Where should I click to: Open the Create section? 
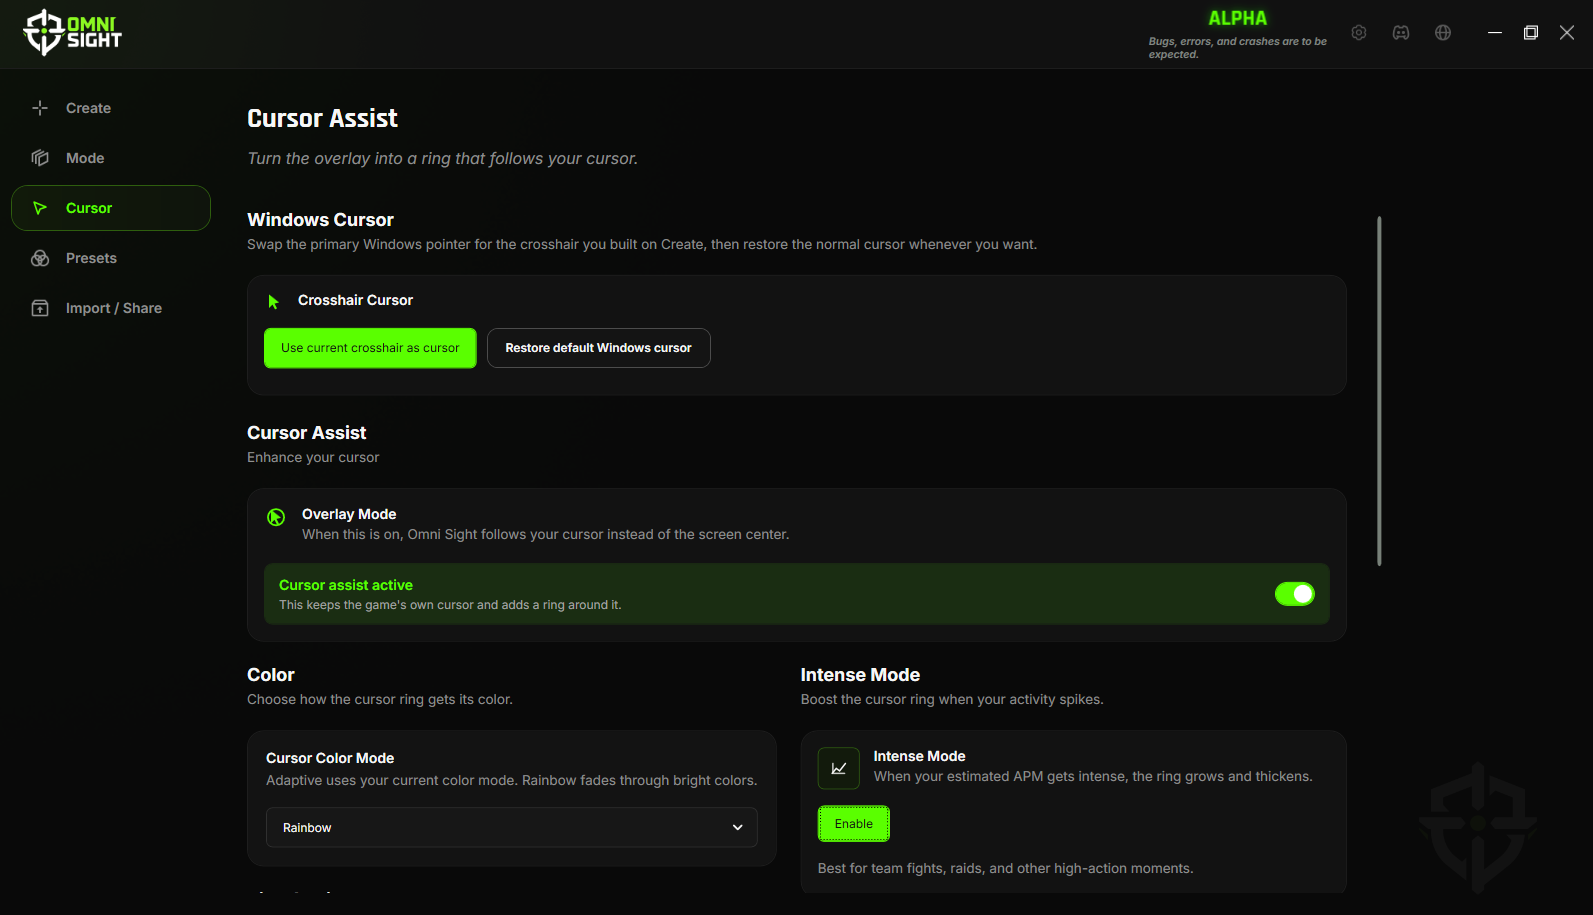(111, 108)
